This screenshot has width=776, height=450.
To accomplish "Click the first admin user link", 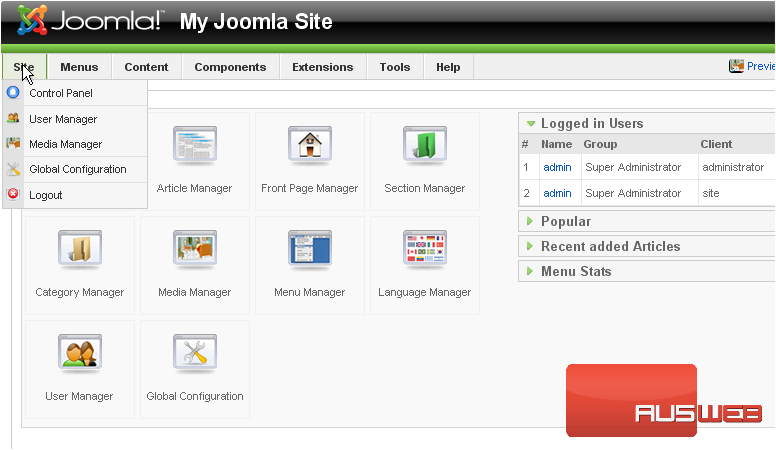I will [557, 167].
